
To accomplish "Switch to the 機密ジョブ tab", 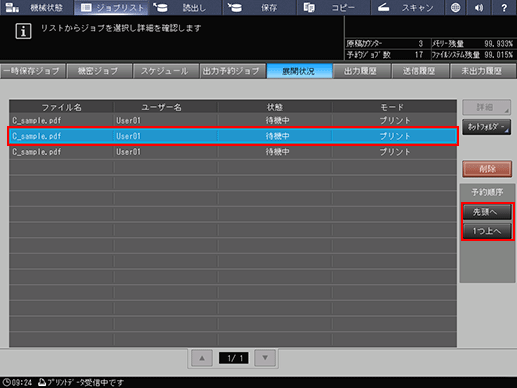I will click(x=99, y=71).
